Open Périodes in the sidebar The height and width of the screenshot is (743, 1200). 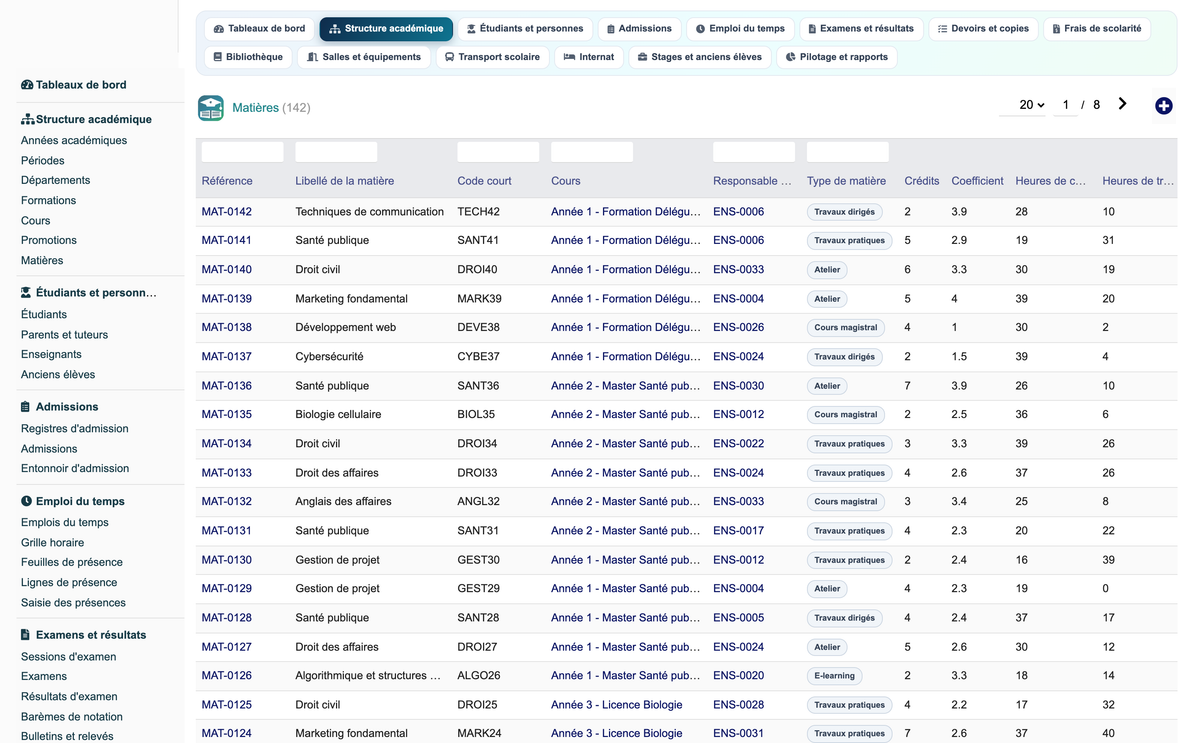pos(43,161)
